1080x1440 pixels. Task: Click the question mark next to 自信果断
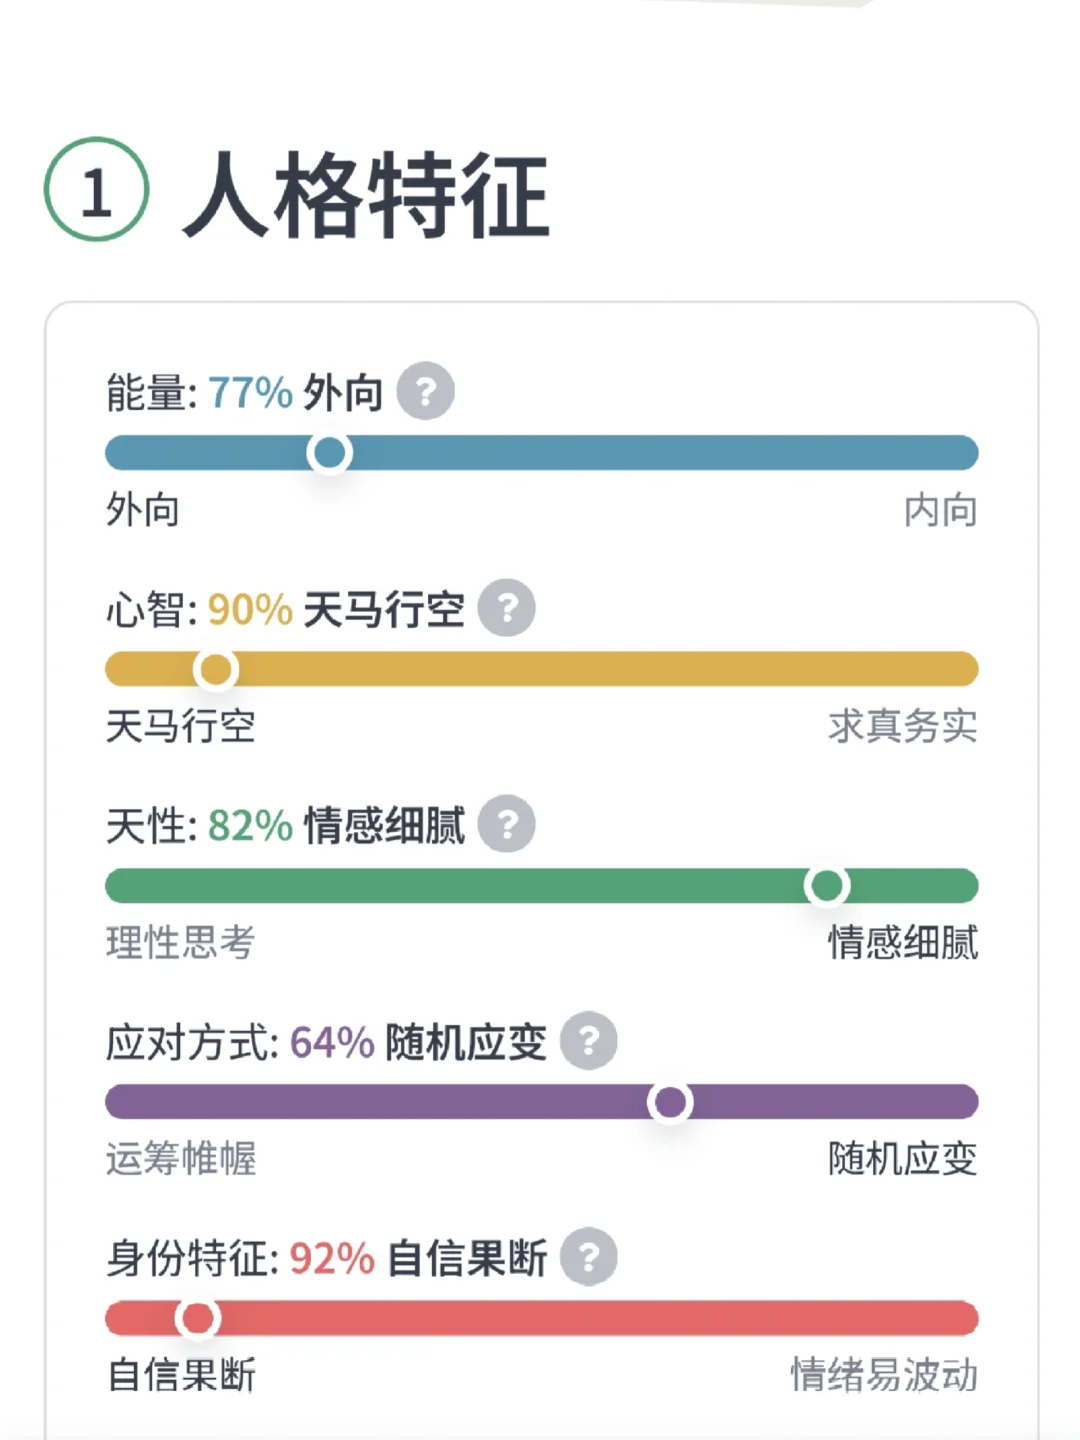tap(588, 1257)
